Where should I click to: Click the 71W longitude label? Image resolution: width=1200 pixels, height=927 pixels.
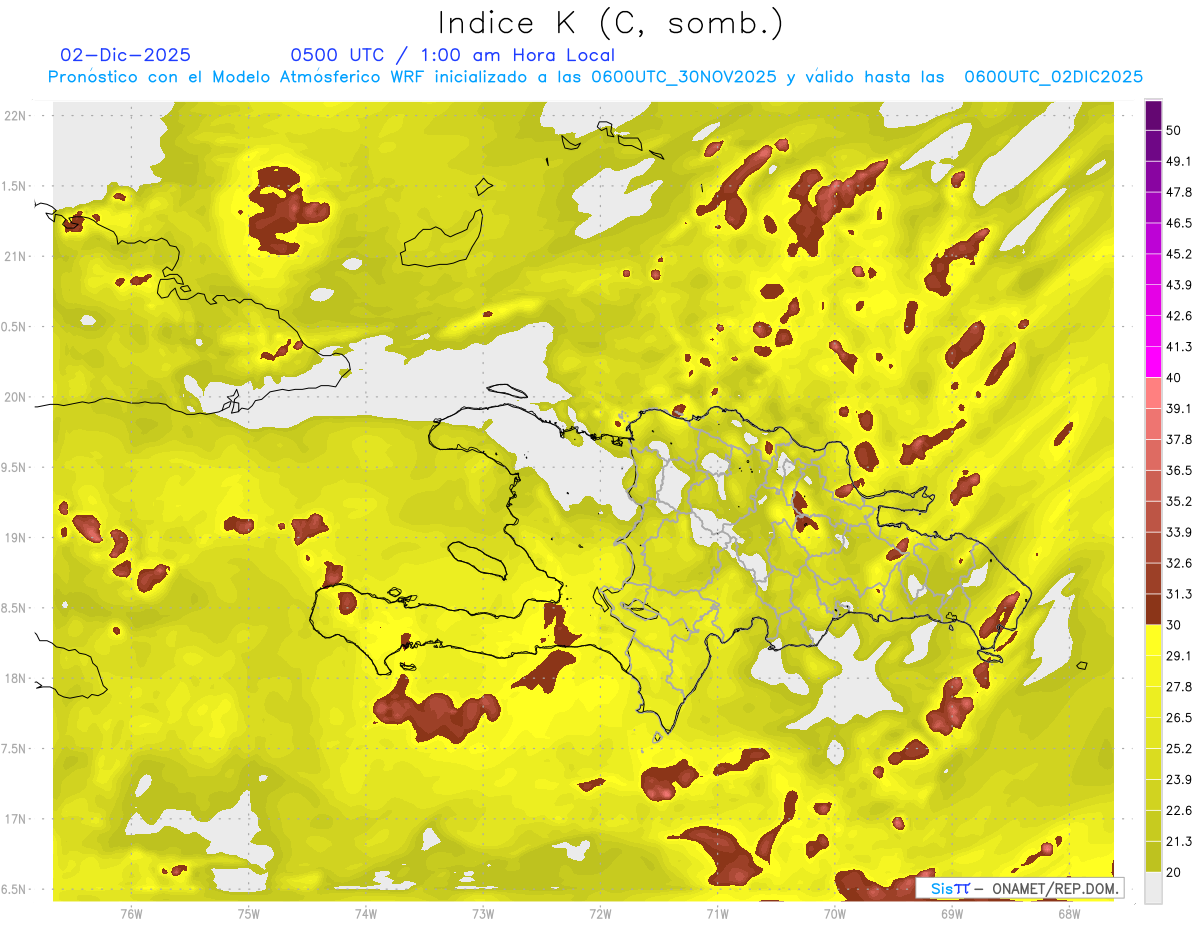(717, 913)
